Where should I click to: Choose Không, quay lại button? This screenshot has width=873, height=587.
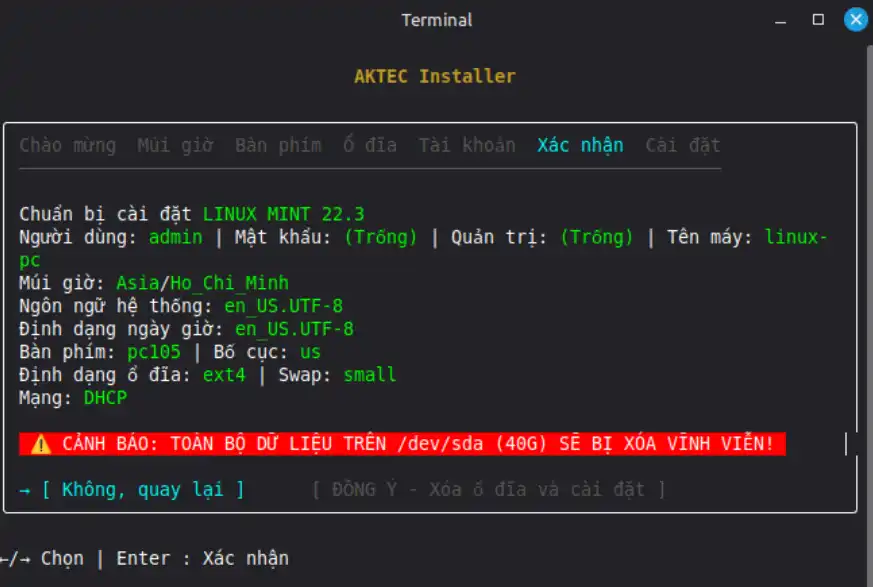pyautogui.click(x=143, y=490)
